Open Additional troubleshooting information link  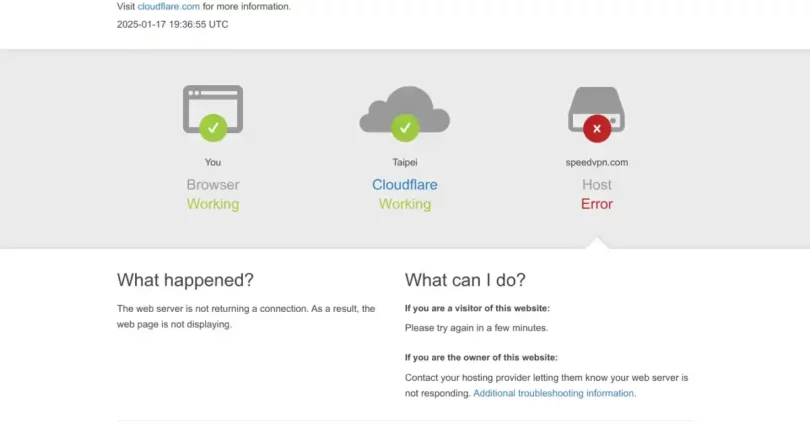click(x=553, y=393)
